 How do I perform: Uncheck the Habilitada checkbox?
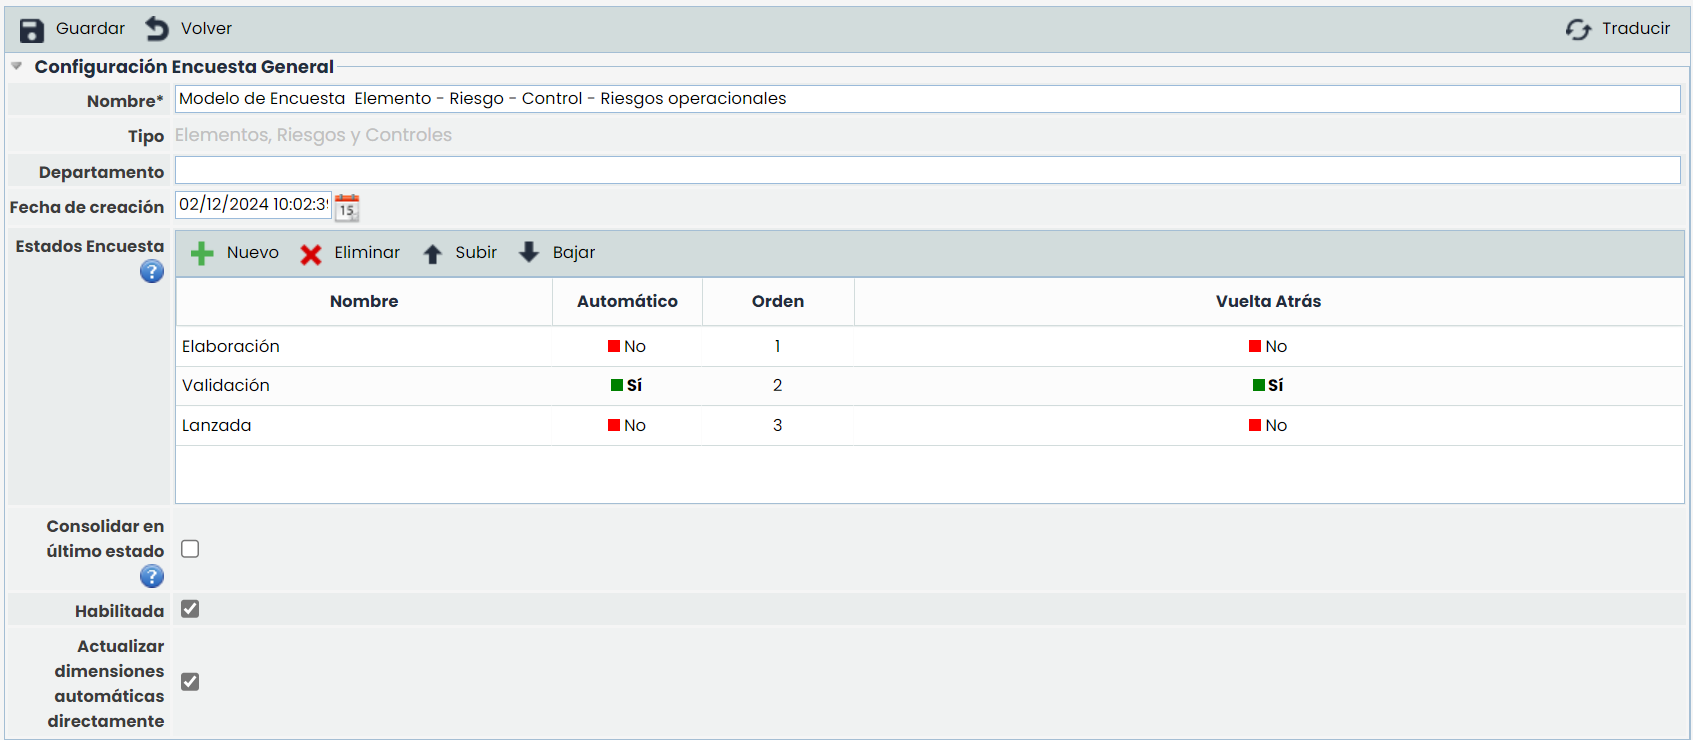tap(190, 609)
